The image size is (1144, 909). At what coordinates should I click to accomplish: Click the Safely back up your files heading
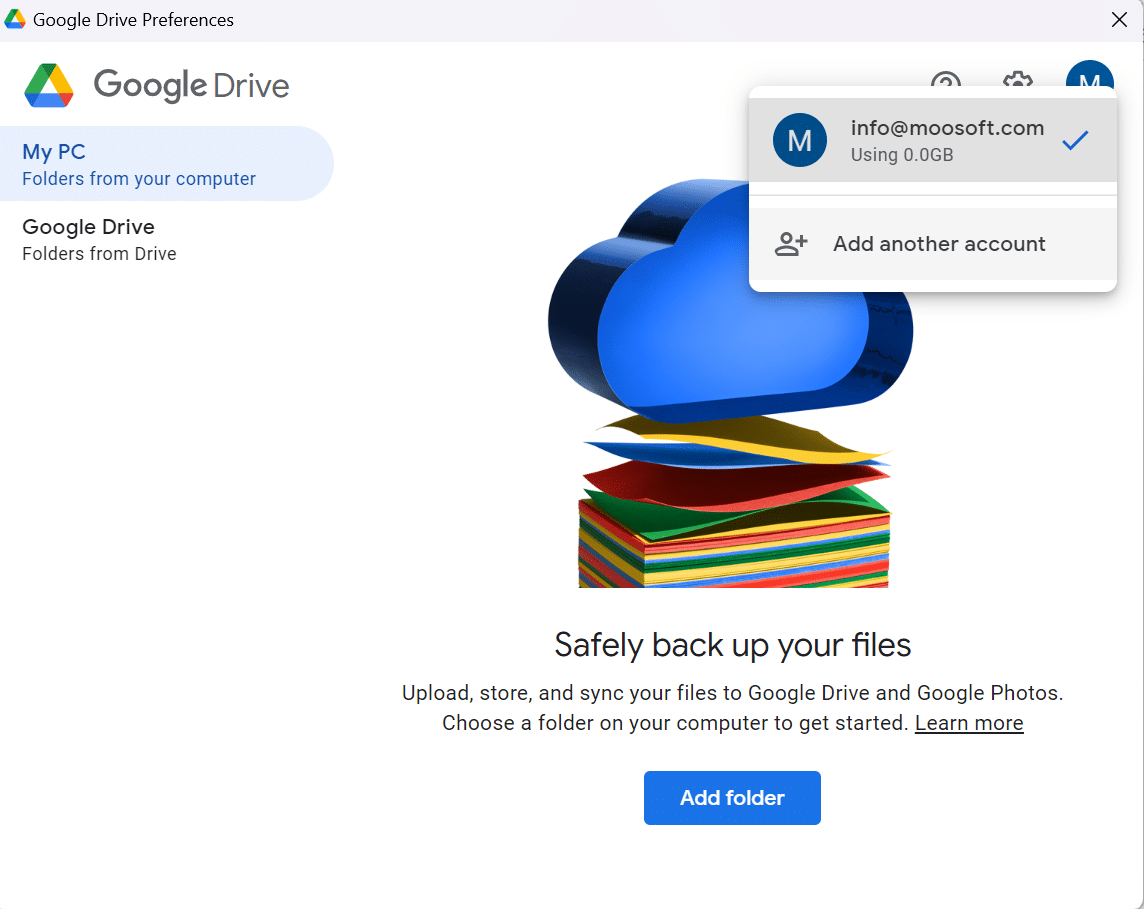[x=733, y=645]
